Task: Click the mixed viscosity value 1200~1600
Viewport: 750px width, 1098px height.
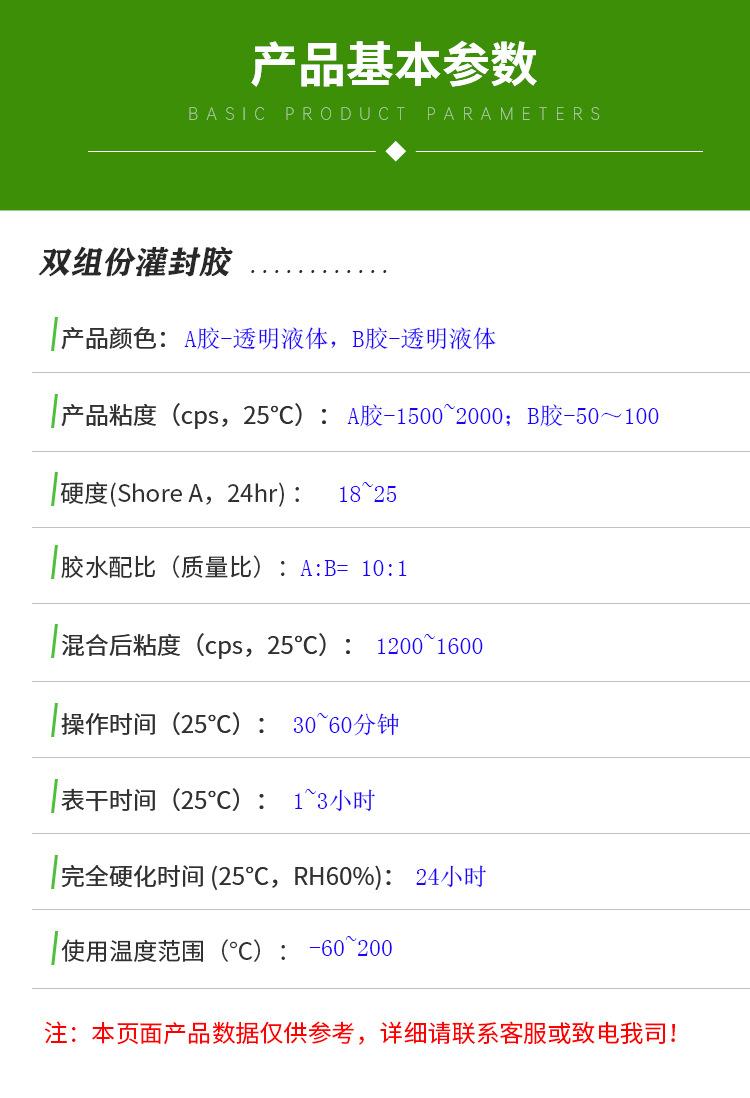Action: pyautogui.click(x=429, y=646)
